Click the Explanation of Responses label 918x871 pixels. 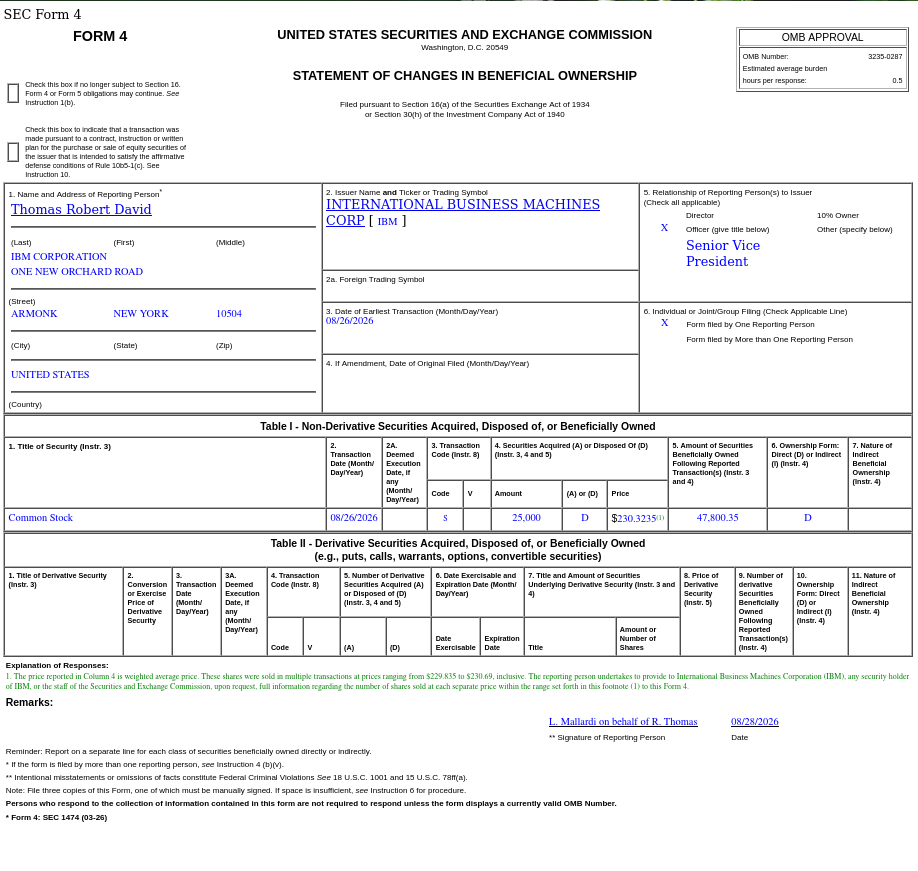(57, 666)
